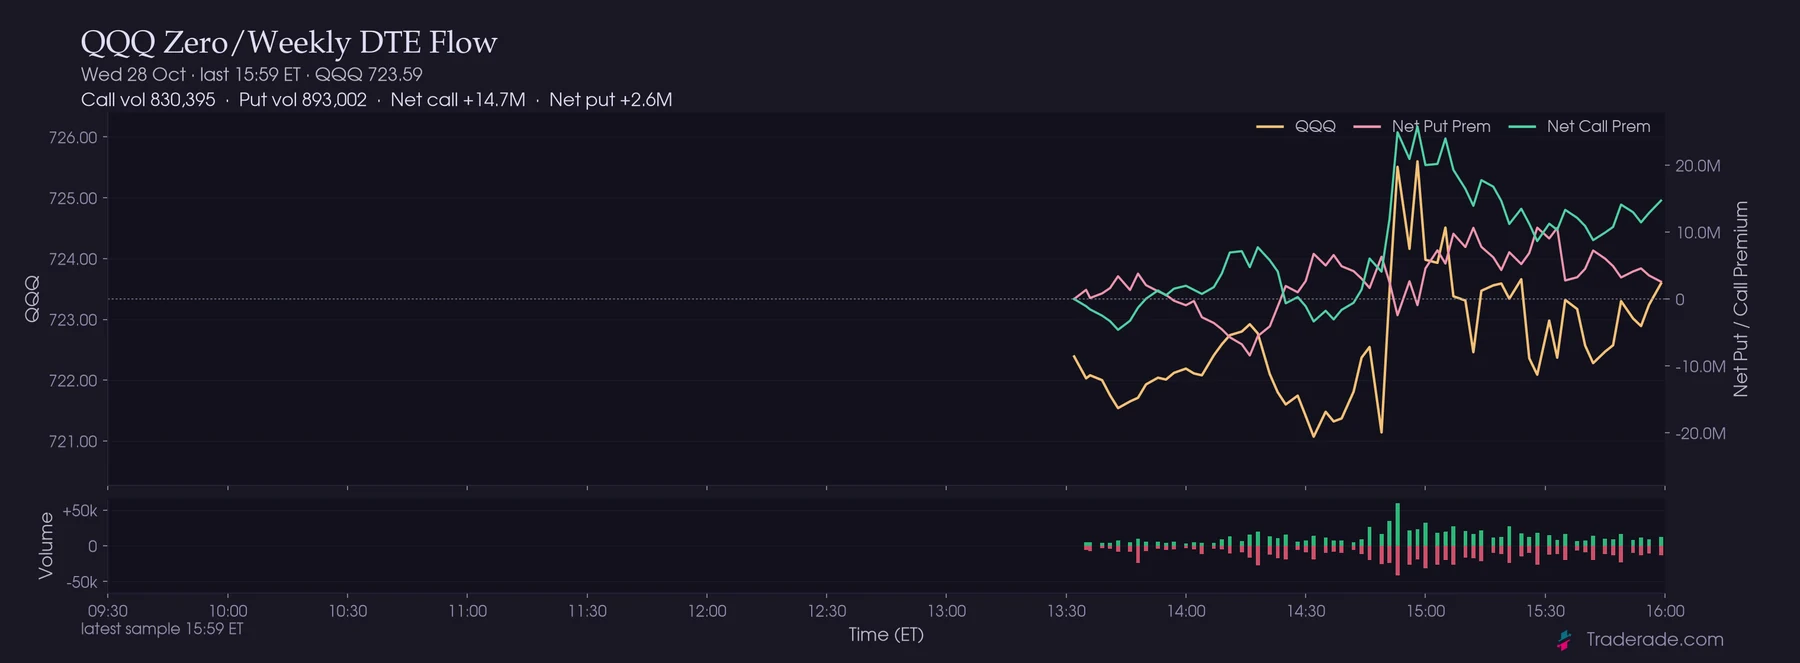Click the teal Net Call Prem legend swatch
Image resolution: width=1800 pixels, height=663 pixels.
1522,126
